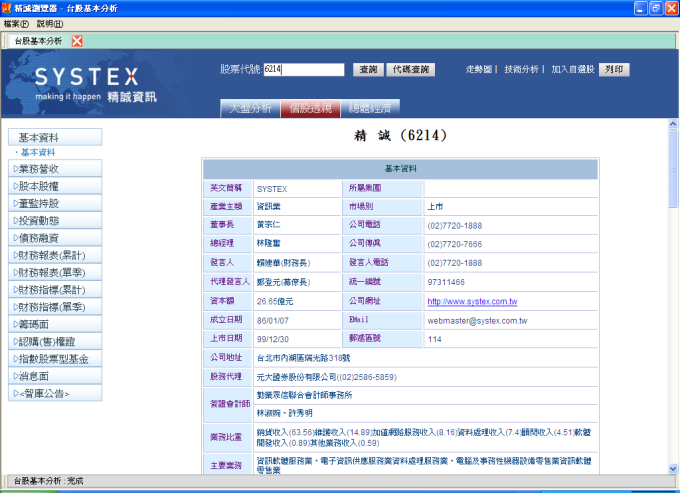The width and height of the screenshot is (680, 493).
Task: Switch to the 個股透視 tab
Action: coord(311,108)
